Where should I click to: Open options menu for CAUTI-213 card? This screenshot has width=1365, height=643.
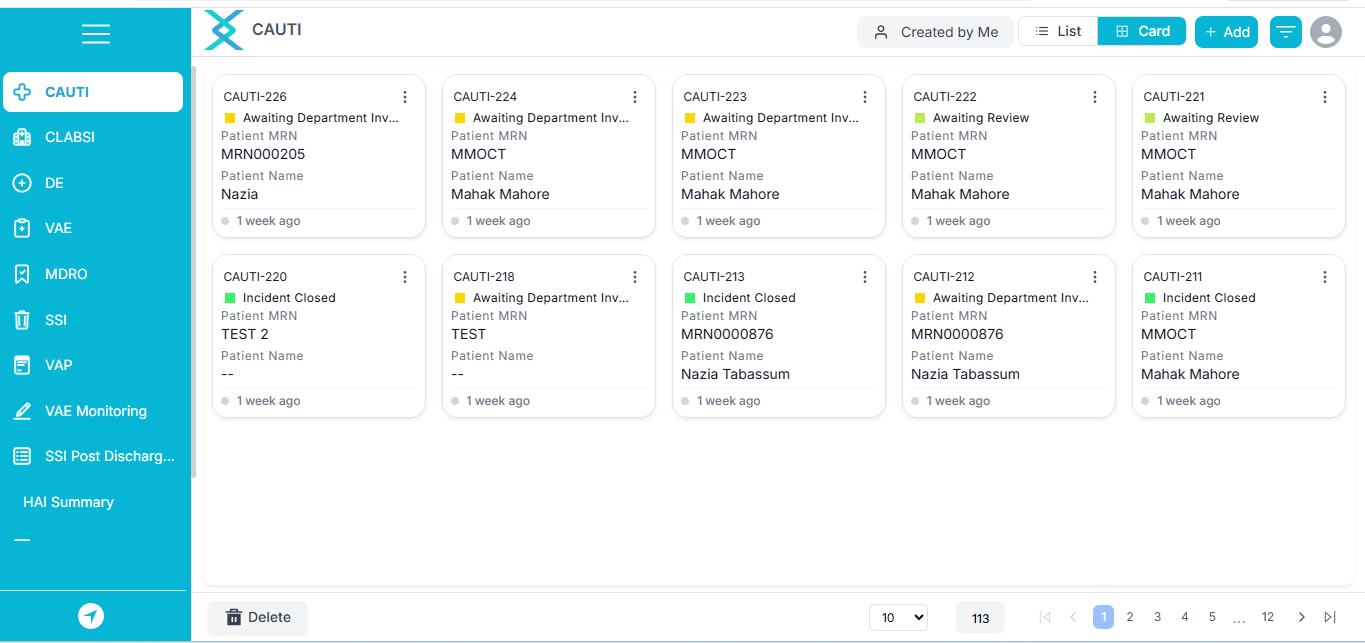pos(865,277)
